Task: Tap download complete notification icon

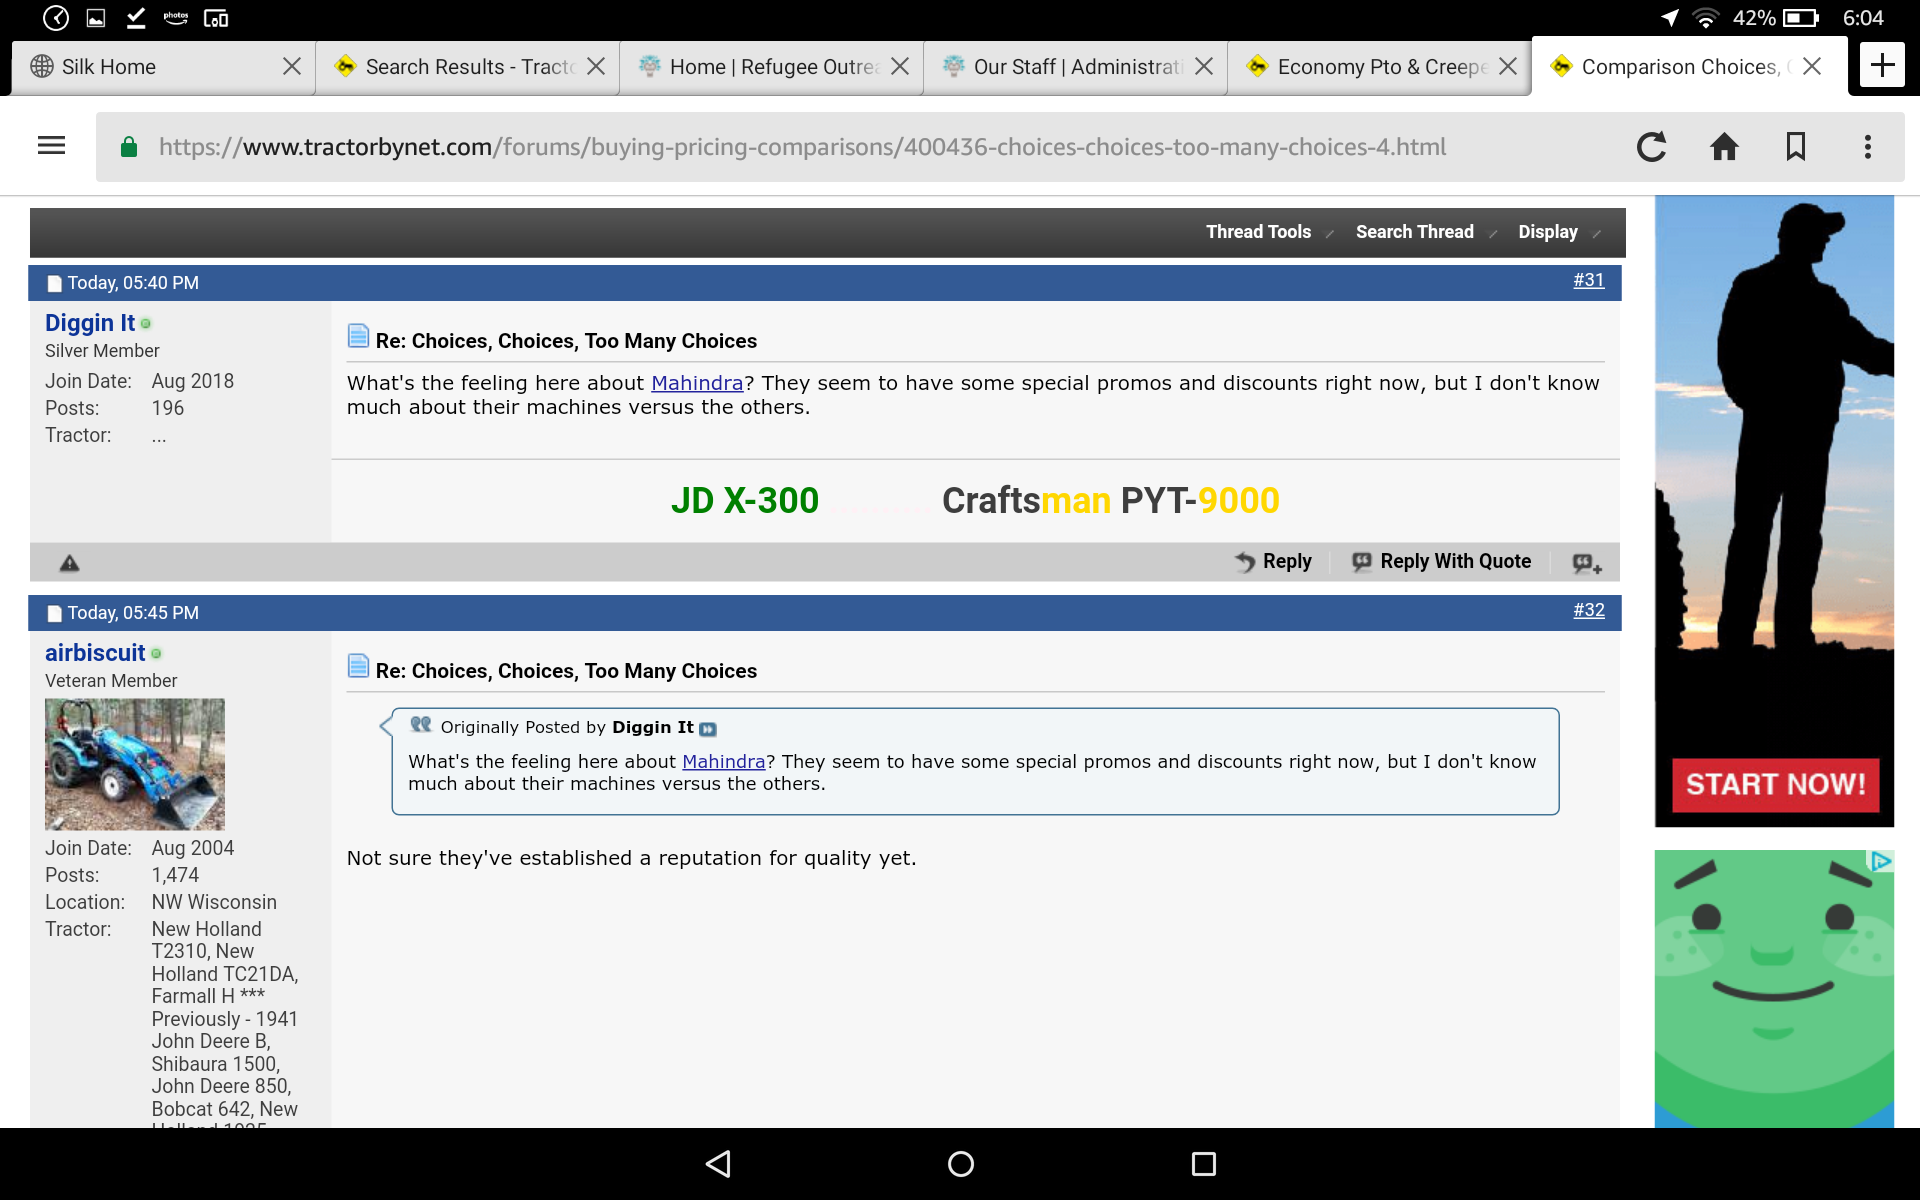Action: pyautogui.click(x=136, y=18)
